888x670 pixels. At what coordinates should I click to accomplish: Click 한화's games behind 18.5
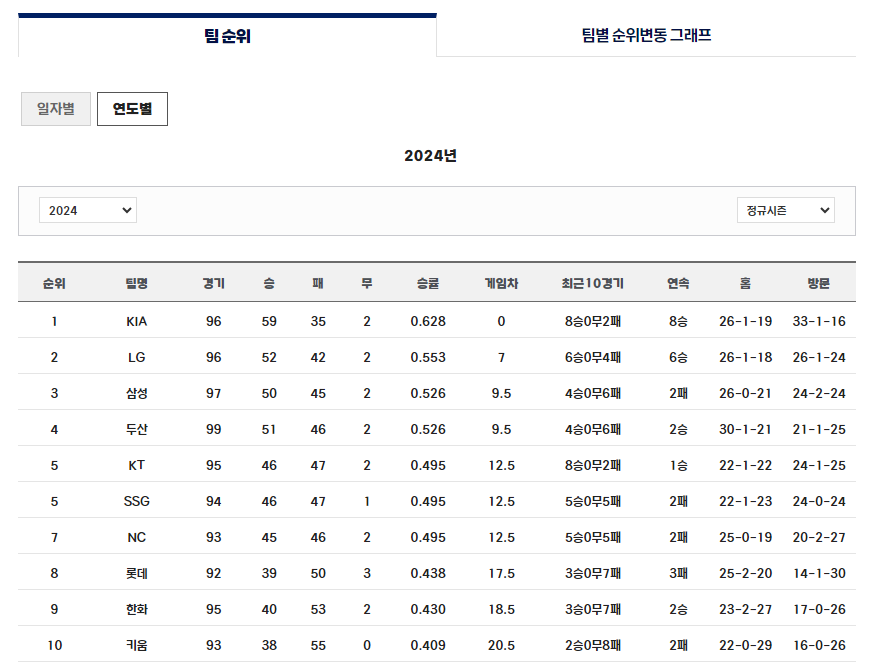501,609
